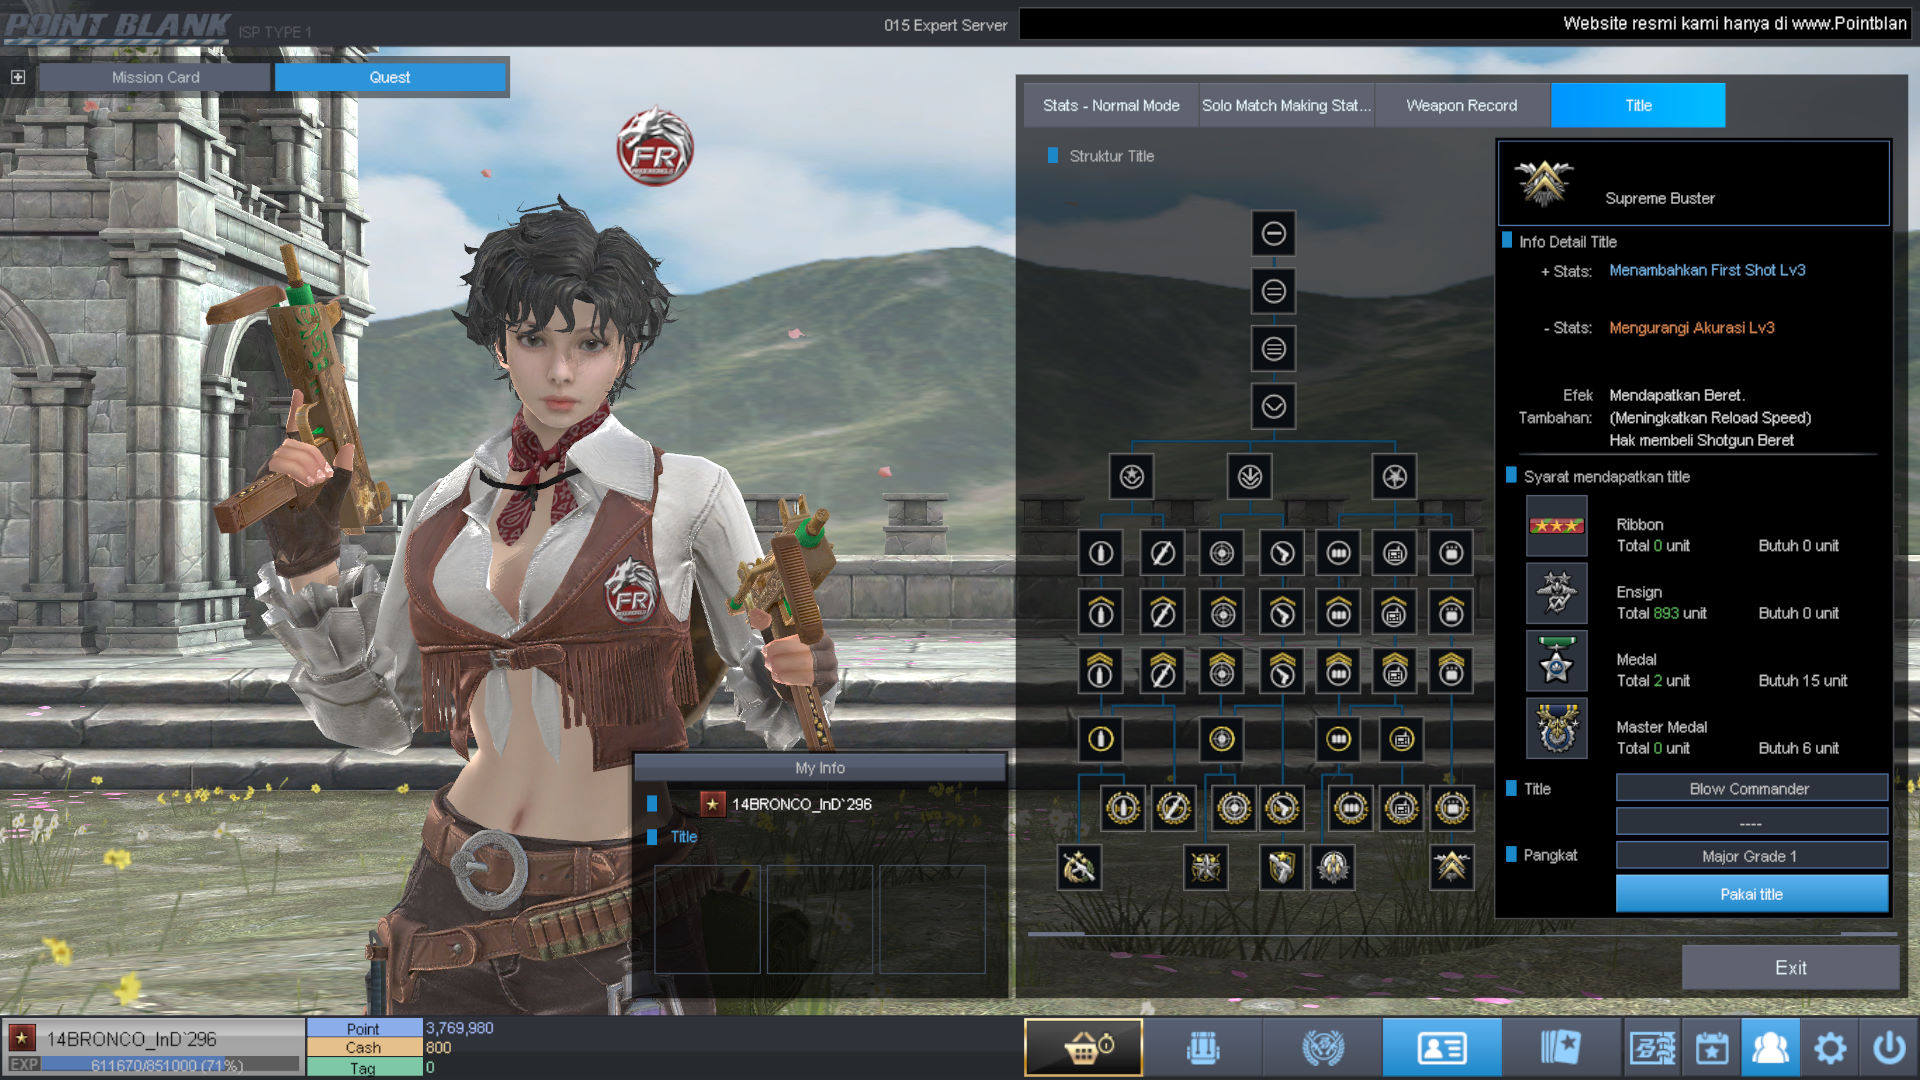The image size is (1920, 1080).
Task: Open the clan emblem icon in bottom bar
Action: 1322,1047
